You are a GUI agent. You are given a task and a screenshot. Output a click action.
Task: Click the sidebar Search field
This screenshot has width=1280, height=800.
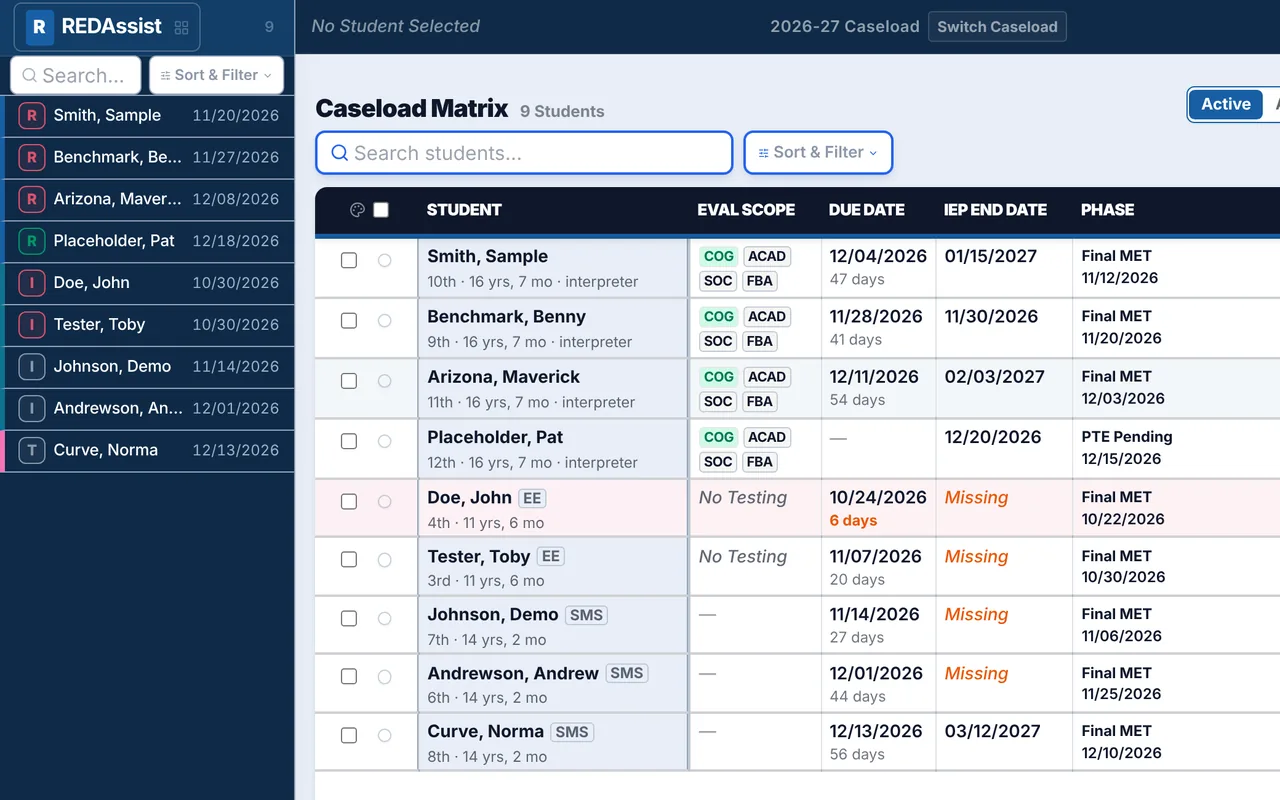76,75
